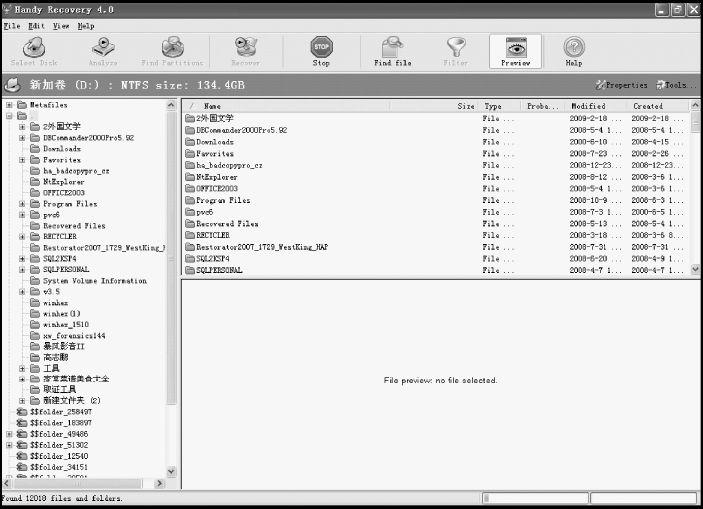Open the File menu
Viewport: 703px width, 509px height.
[x=12, y=25]
